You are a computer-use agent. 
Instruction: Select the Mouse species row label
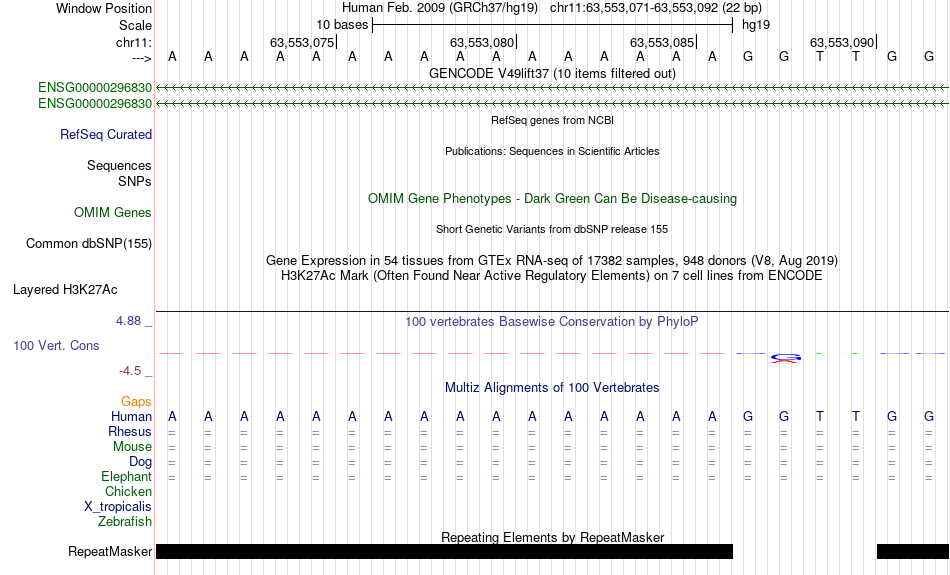(132, 447)
